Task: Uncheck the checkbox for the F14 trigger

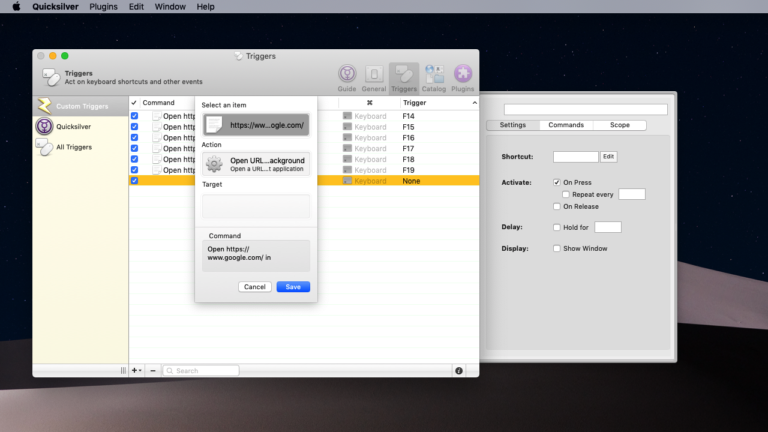Action: coord(135,116)
